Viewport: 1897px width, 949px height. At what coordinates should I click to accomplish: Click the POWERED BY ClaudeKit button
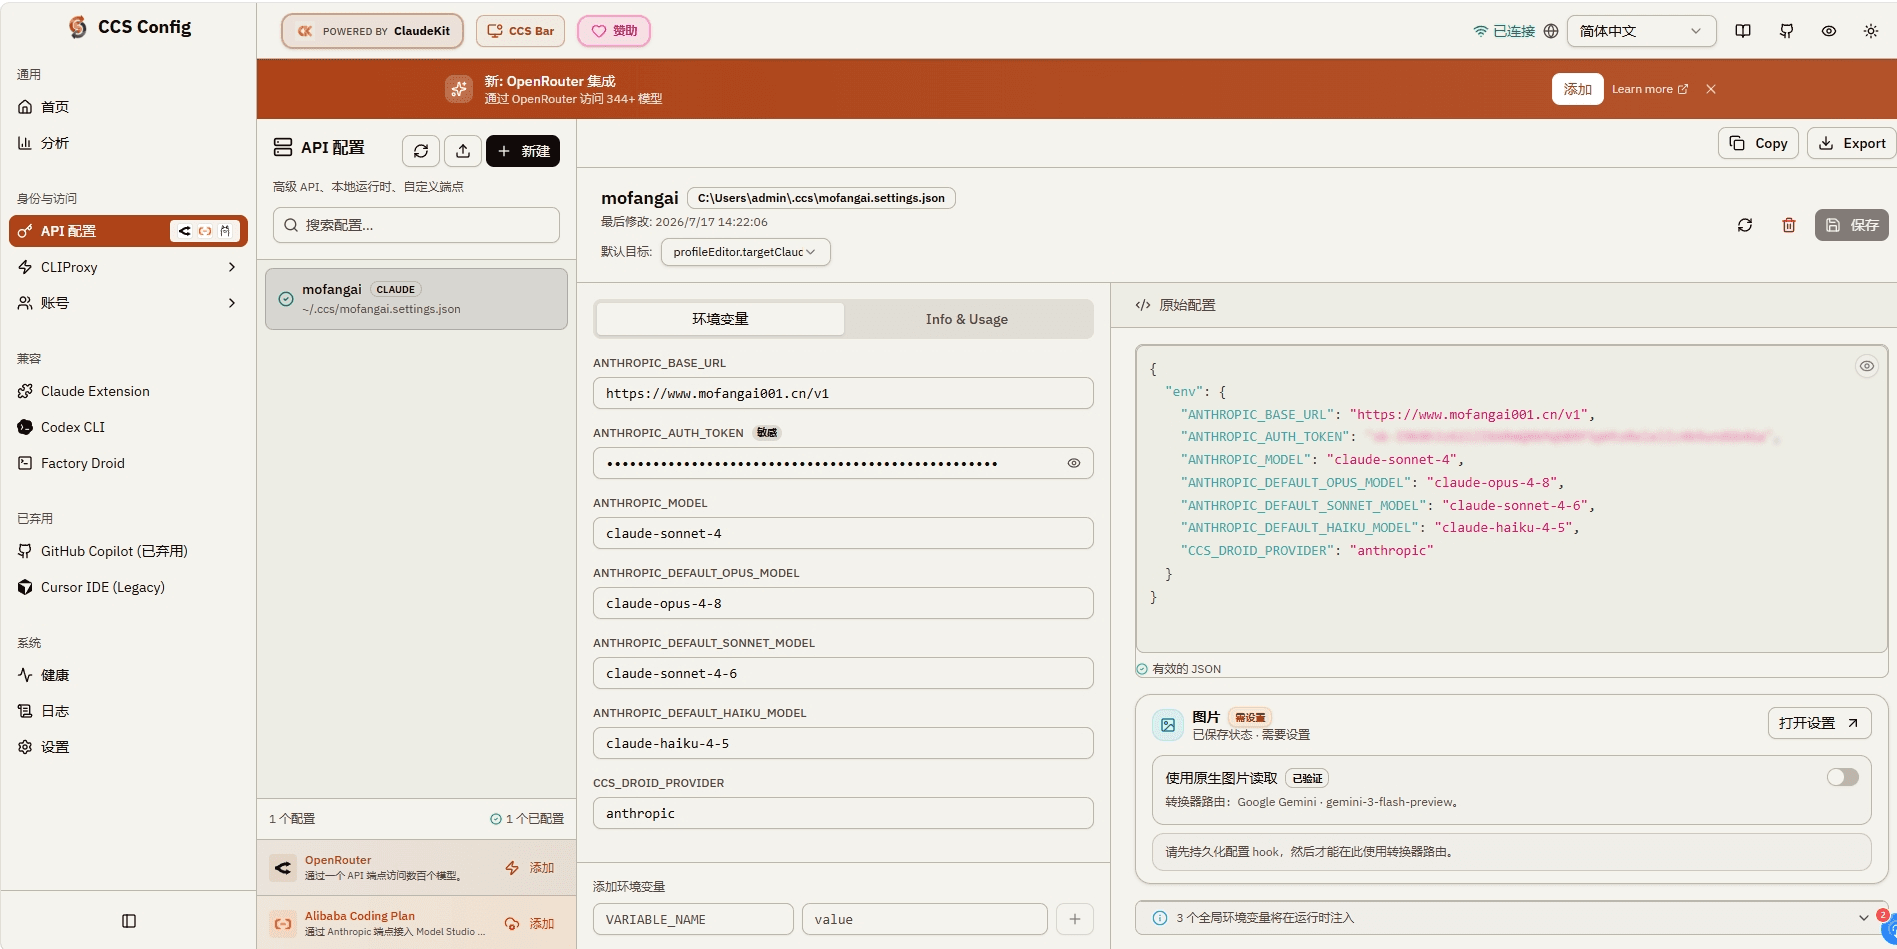[x=372, y=31]
